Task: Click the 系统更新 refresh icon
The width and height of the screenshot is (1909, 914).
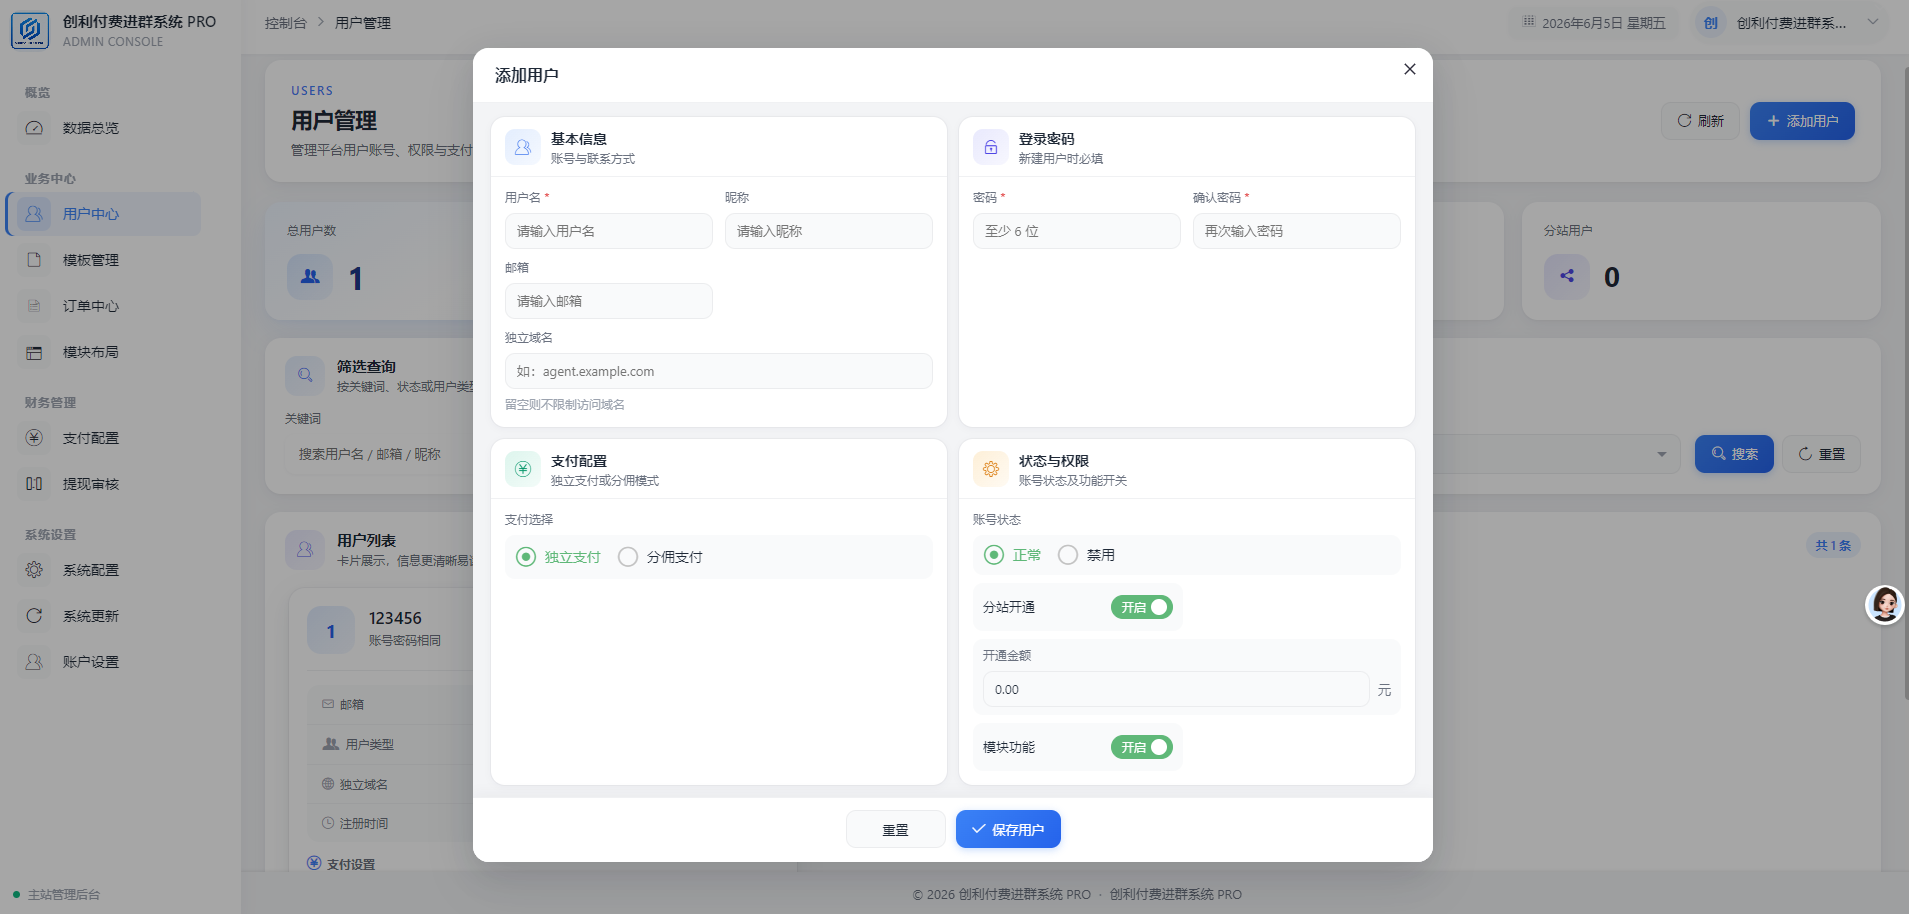Action: click(x=34, y=616)
